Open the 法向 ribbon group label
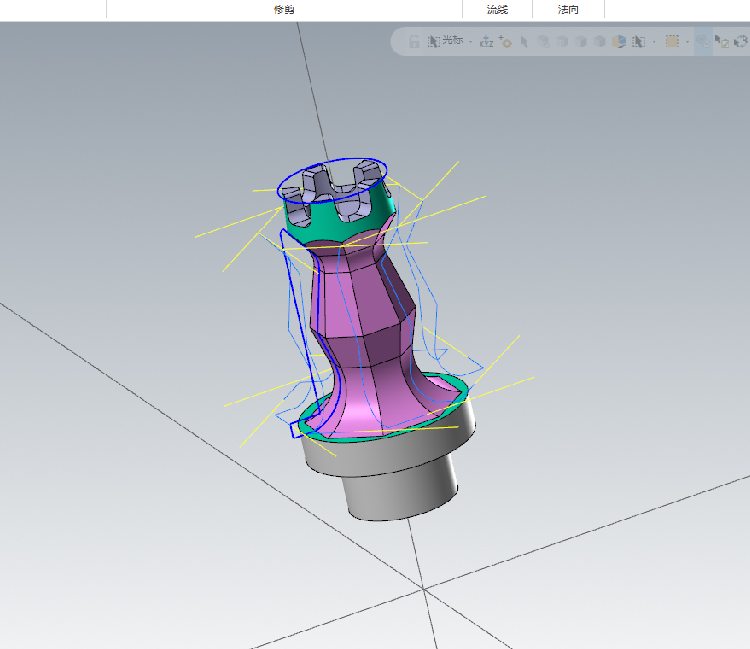 568,10
